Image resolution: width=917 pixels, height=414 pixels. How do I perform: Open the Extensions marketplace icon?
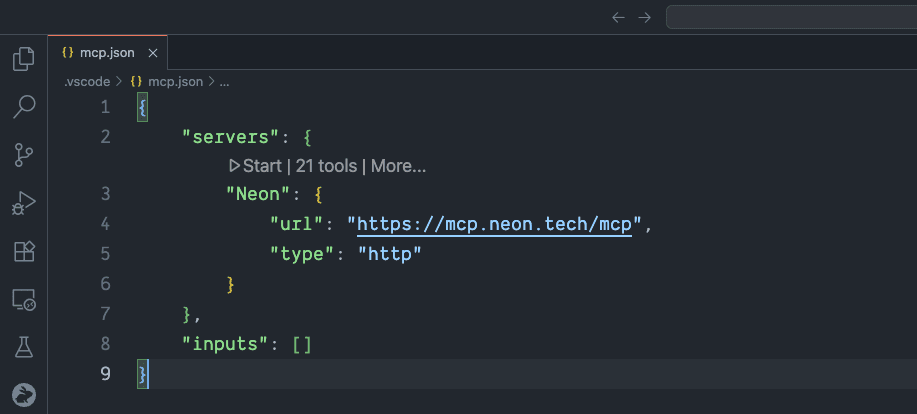pyautogui.click(x=23, y=251)
